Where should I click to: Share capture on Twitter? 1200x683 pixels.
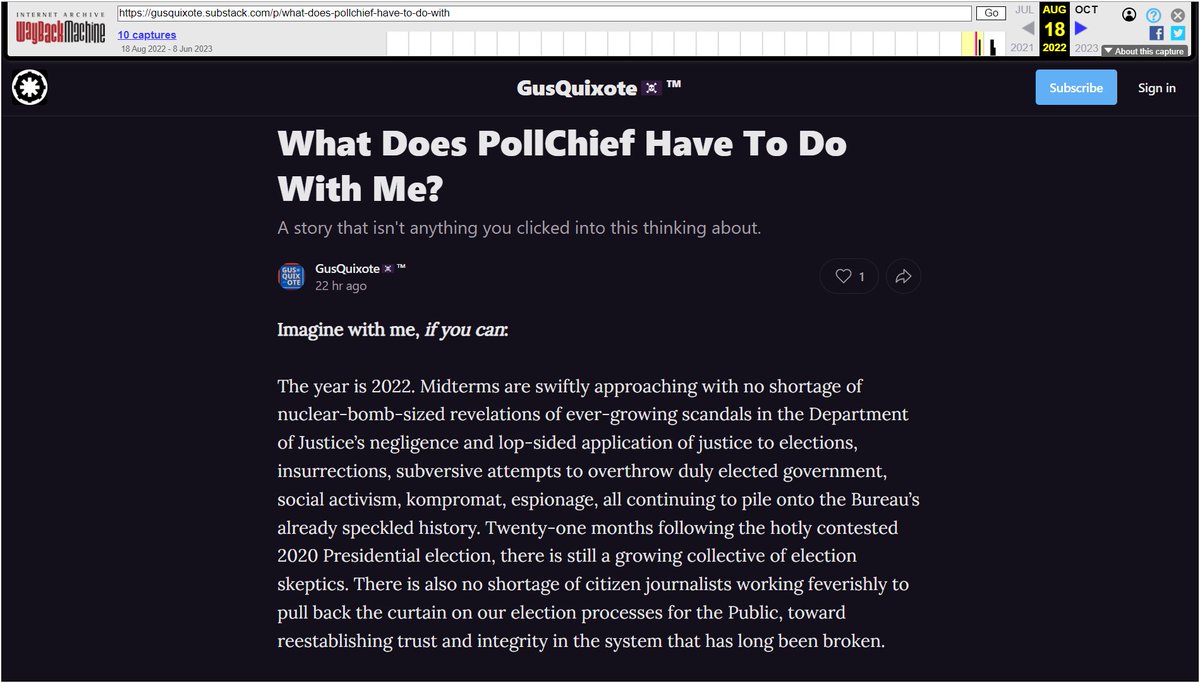[x=1178, y=33]
